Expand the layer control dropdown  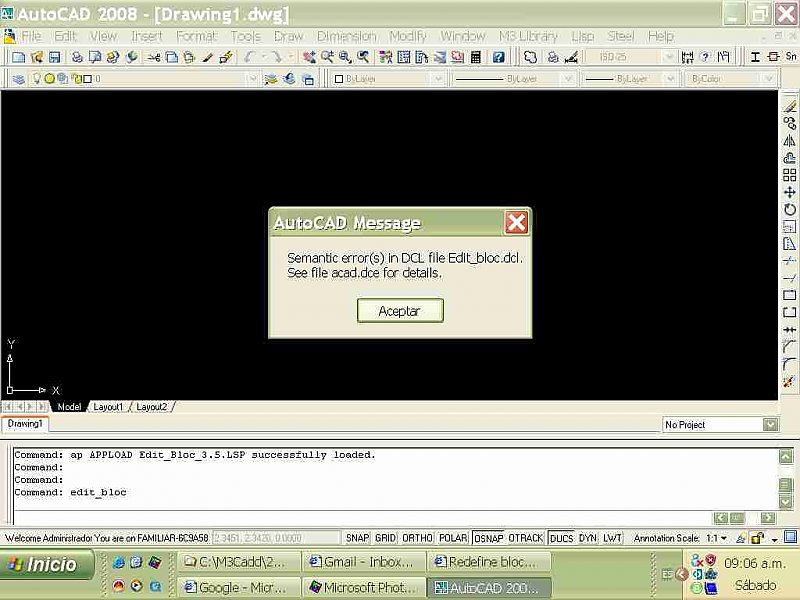[x=252, y=79]
